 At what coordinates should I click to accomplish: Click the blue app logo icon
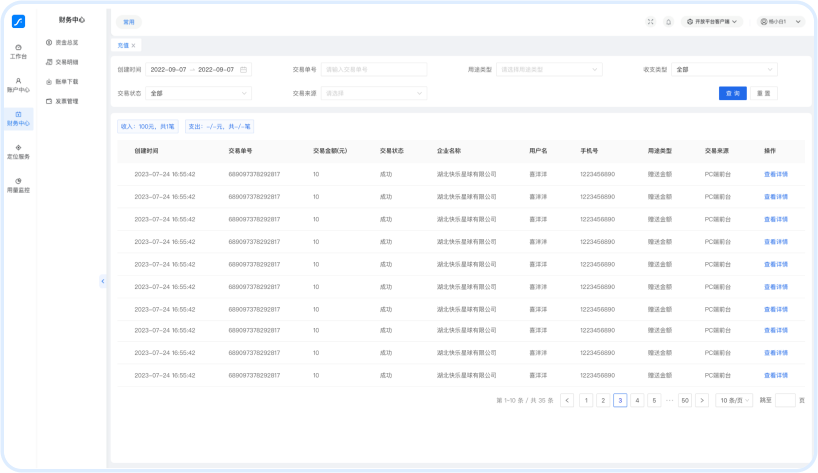(x=18, y=21)
